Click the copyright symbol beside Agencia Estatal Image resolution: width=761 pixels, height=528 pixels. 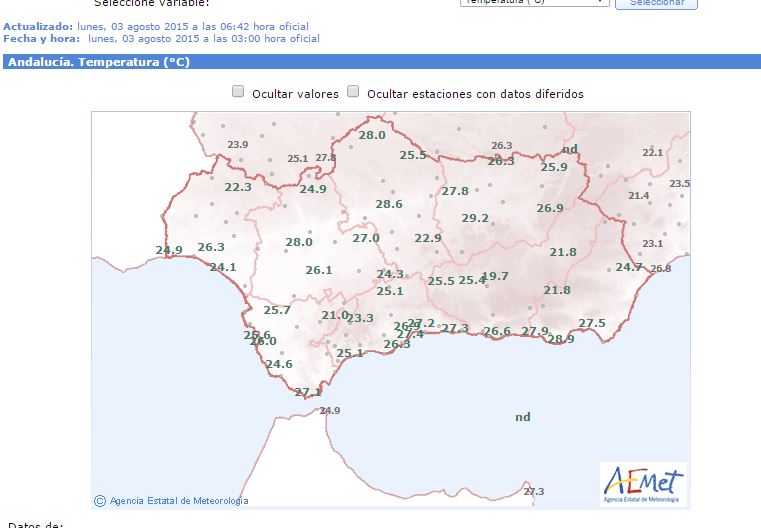(100, 501)
